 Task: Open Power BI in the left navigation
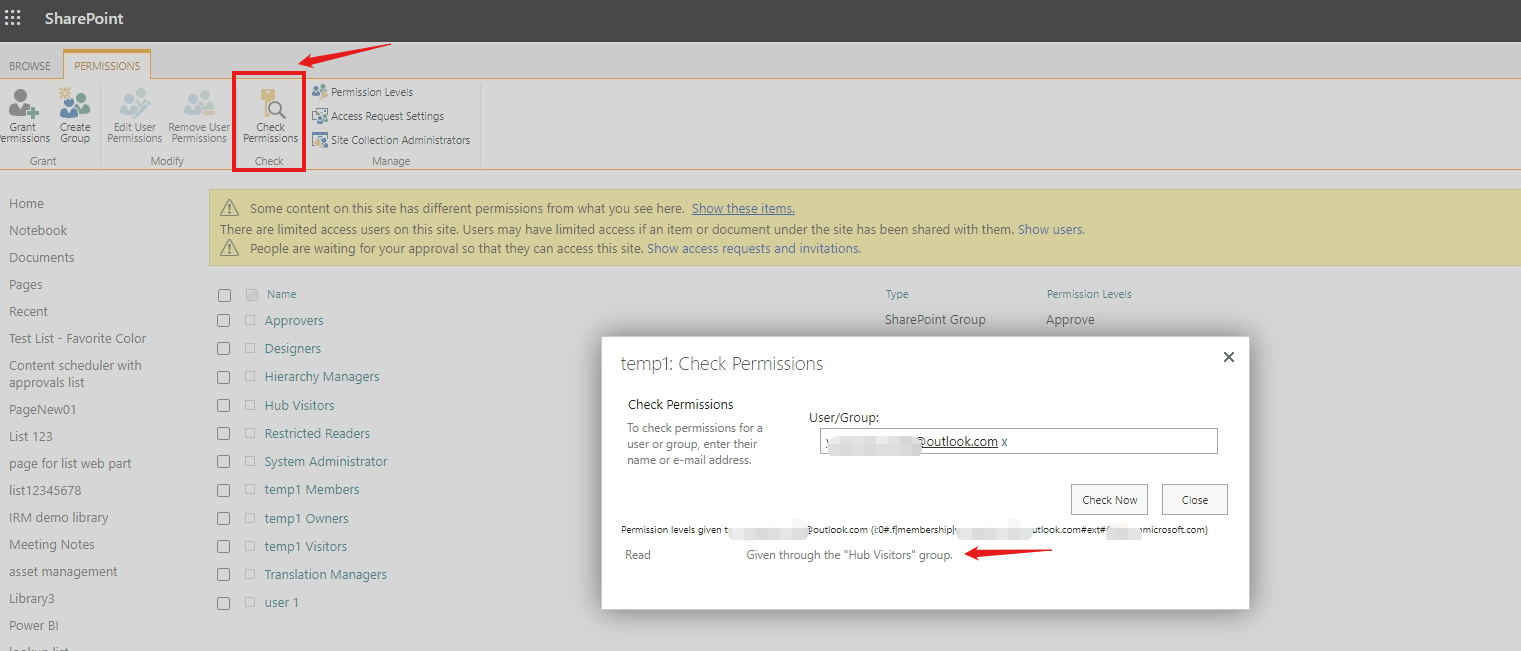34,626
